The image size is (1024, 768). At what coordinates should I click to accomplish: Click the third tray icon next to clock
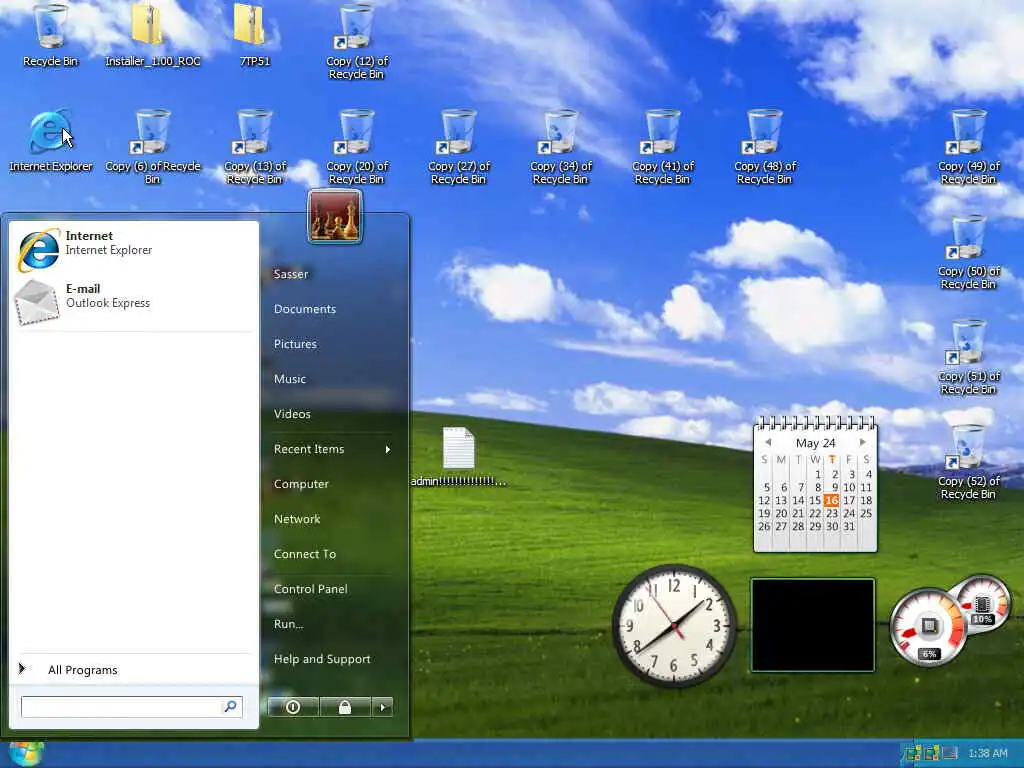click(950, 754)
